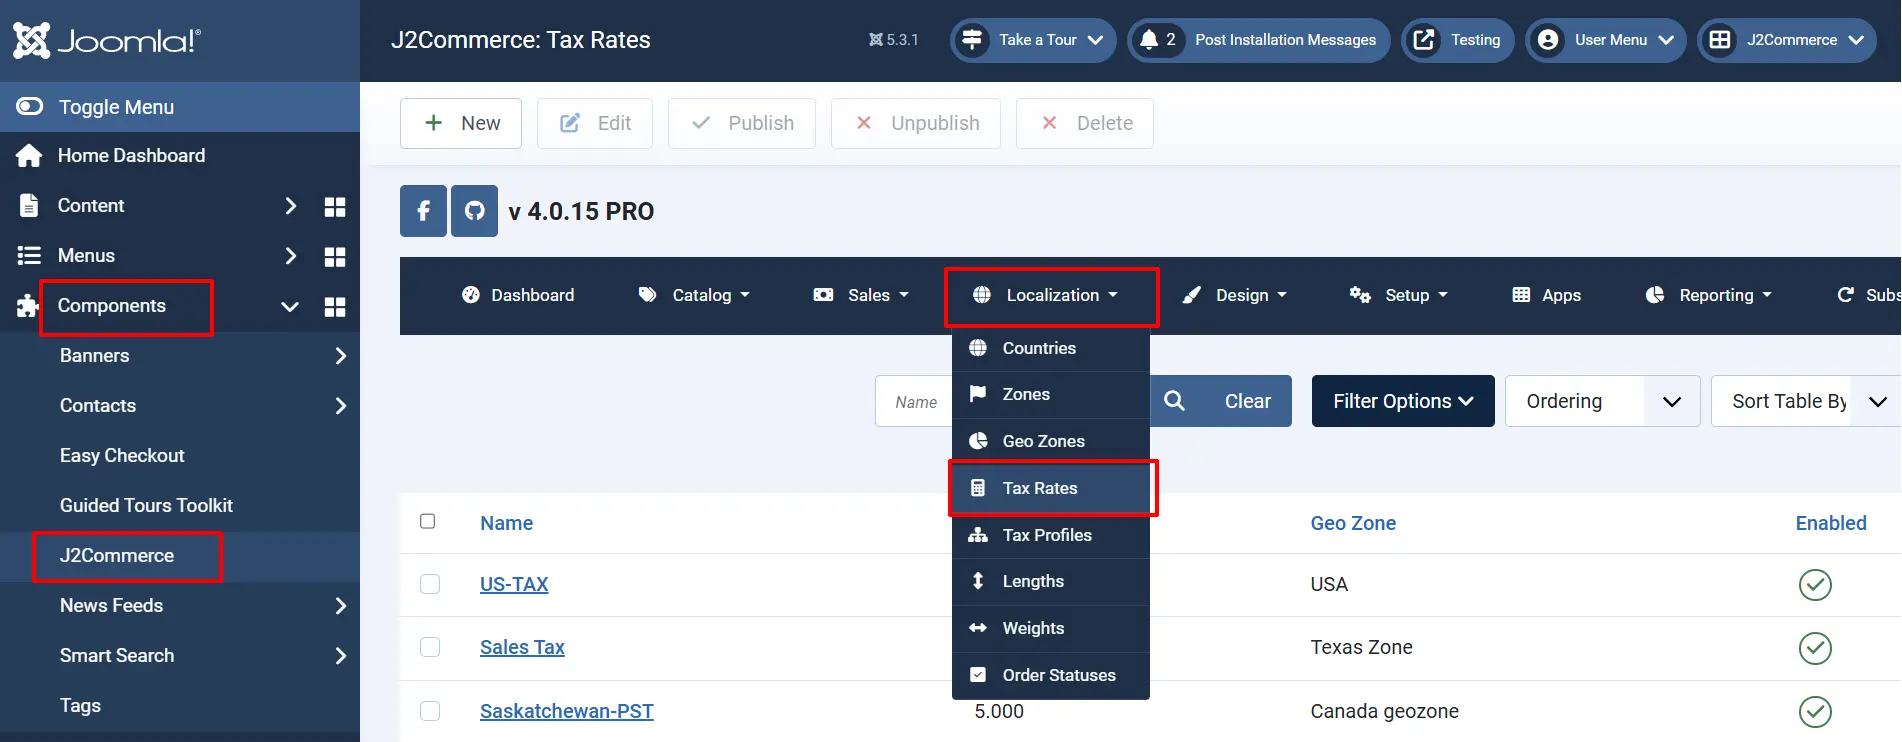This screenshot has width=1902, height=742.
Task: Click the Content file icon
Action: coord(29,206)
